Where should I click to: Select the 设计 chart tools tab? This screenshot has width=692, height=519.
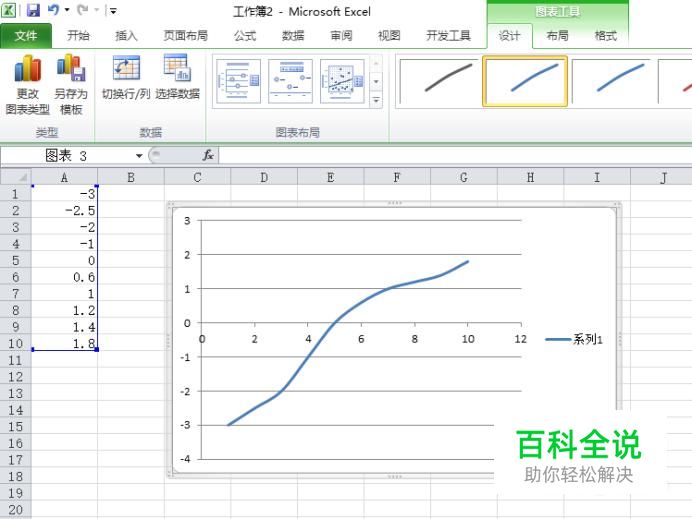point(509,36)
